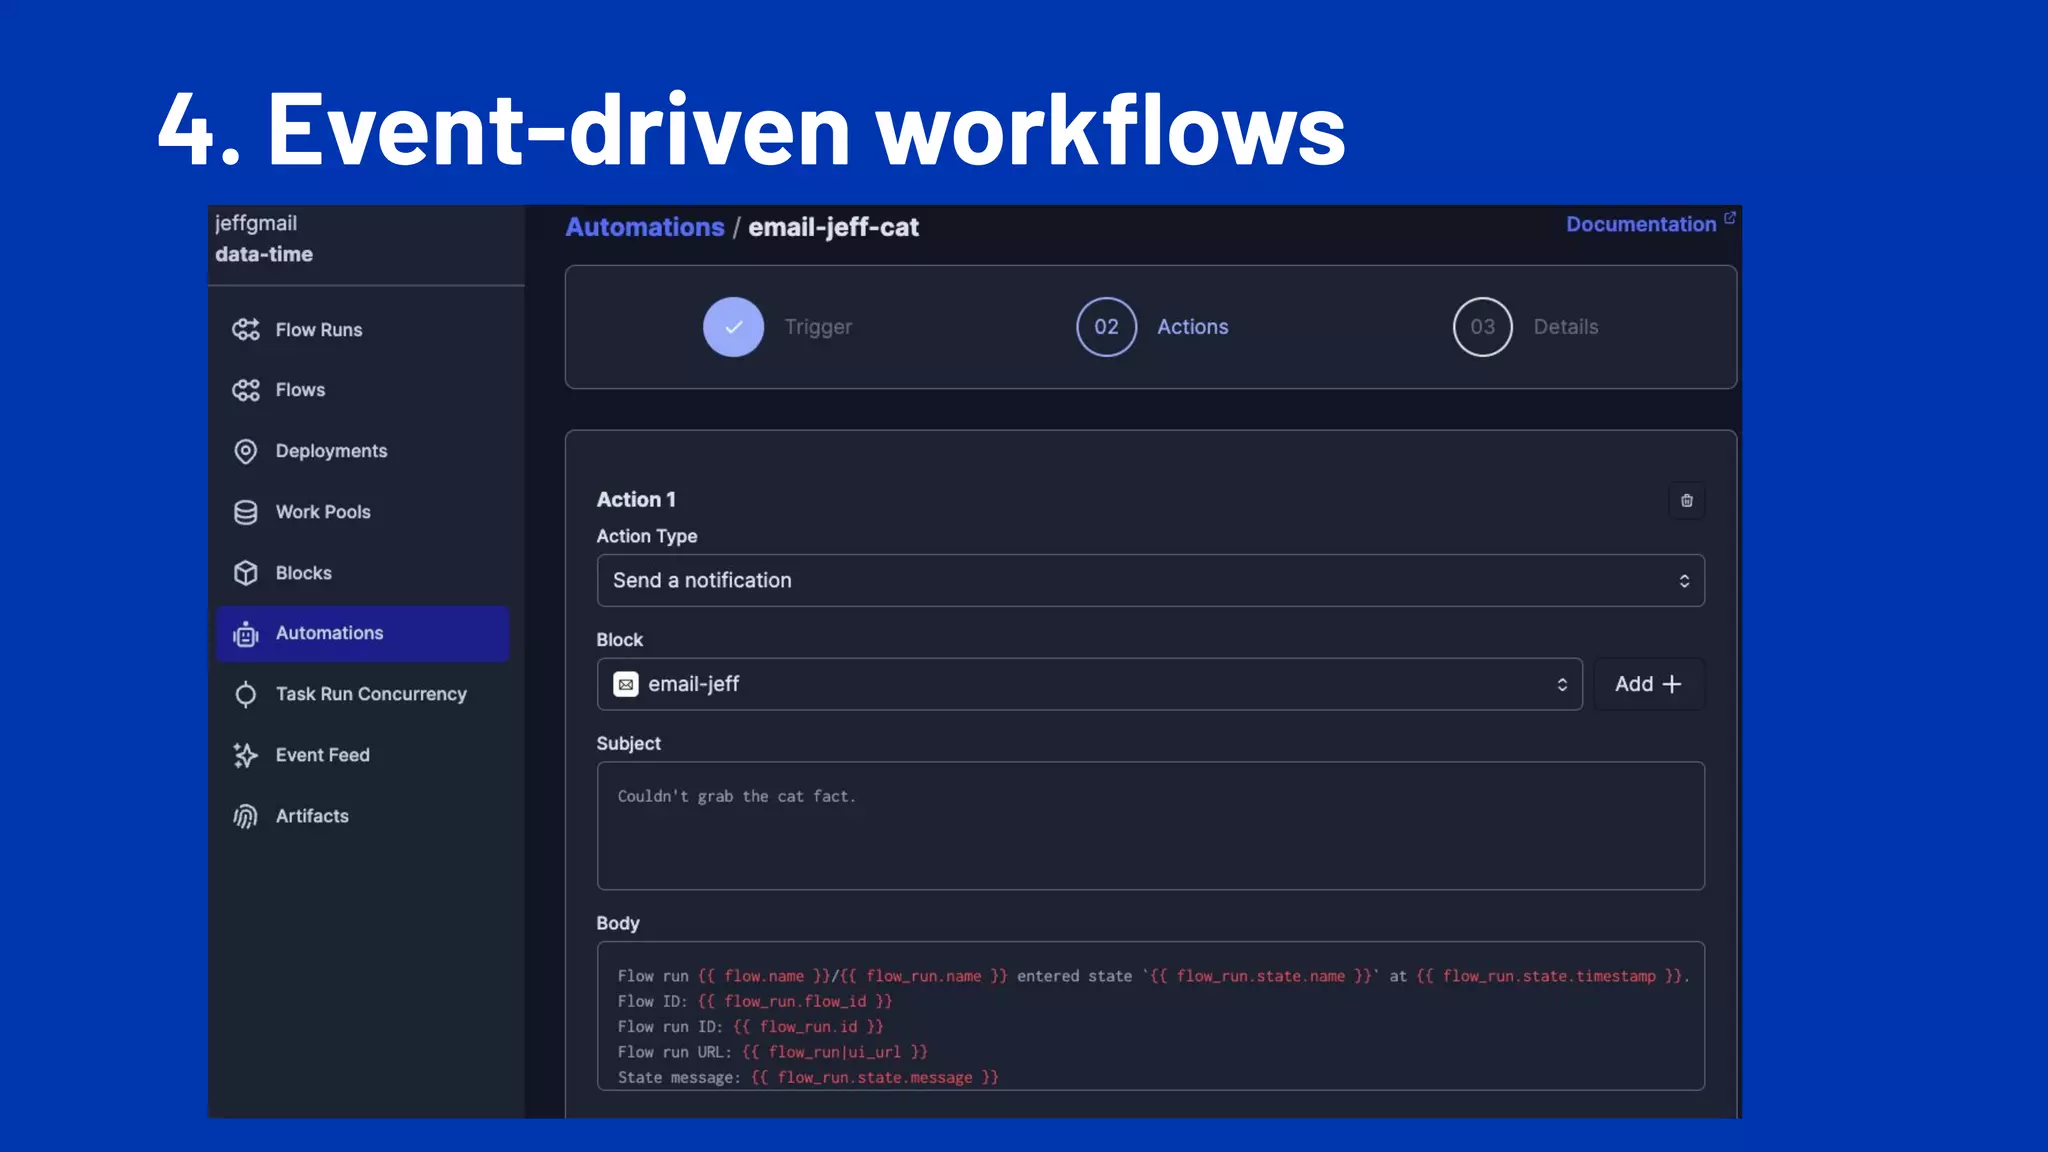
Task: Click the Task Run Concurrency icon
Action: [x=245, y=694]
